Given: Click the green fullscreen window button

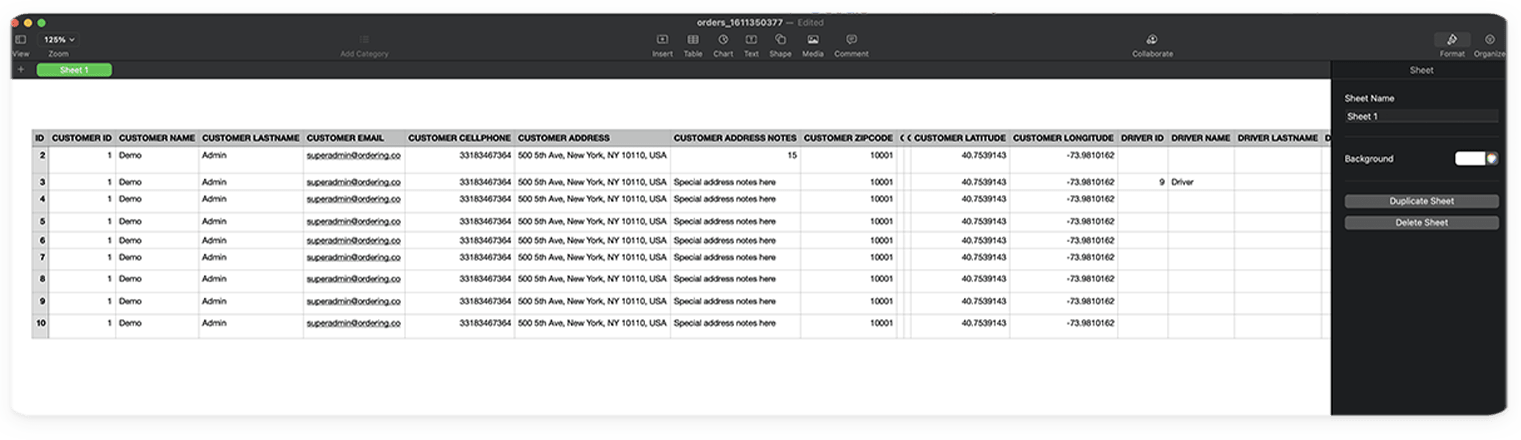Looking at the screenshot, I should point(41,22).
